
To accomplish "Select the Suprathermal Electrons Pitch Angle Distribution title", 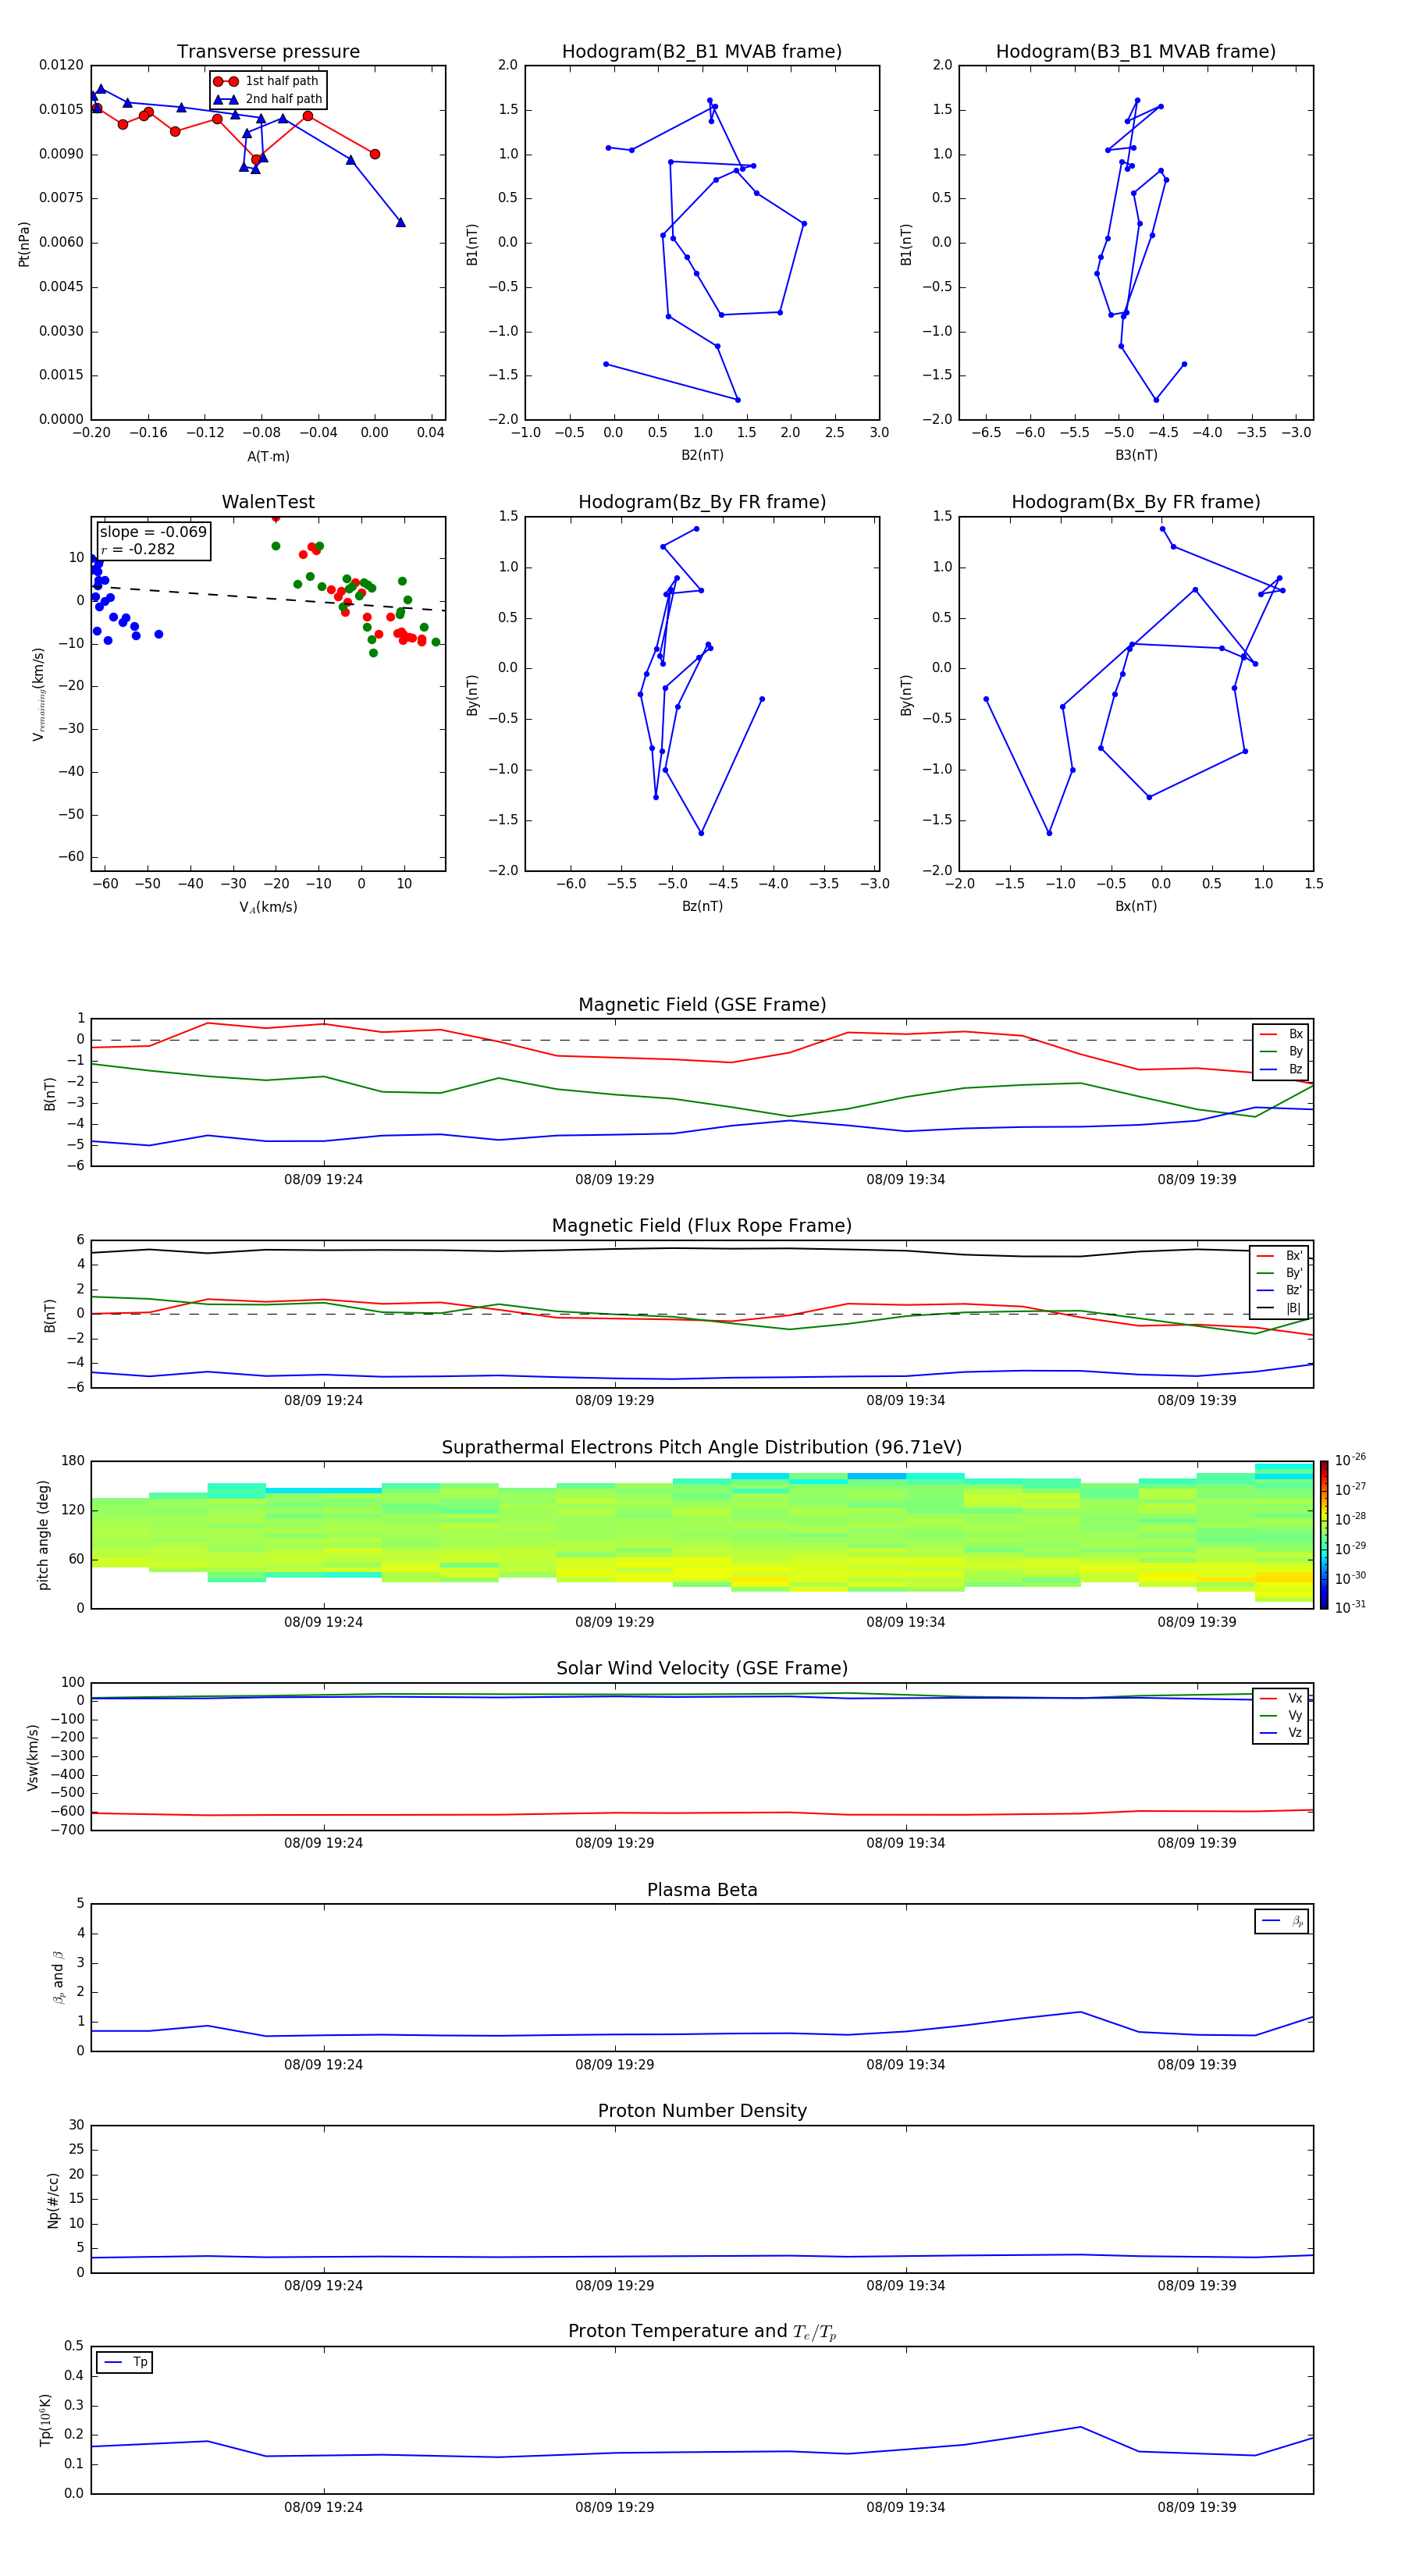I will click(x=702, y=1448).
